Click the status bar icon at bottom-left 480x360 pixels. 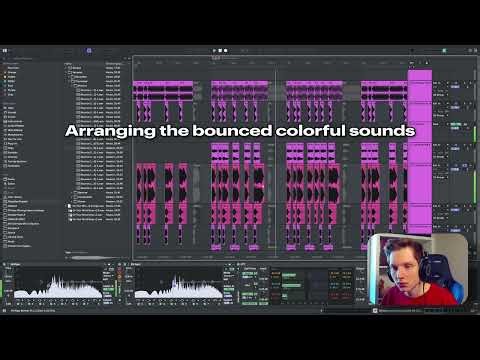point(5,310)
